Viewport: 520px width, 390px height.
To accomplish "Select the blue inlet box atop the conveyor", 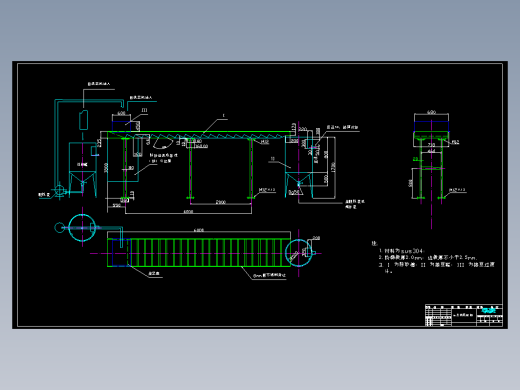I will pos(121,126).
